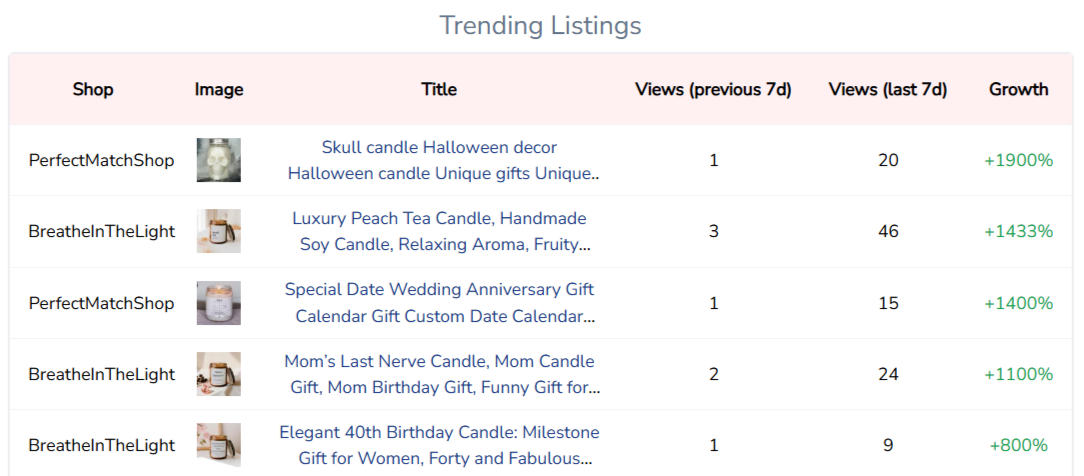Screen dimensions: 1084x476
Task: Click the 40th Birthday Candle thumbnail
Action: click(219, 445)
